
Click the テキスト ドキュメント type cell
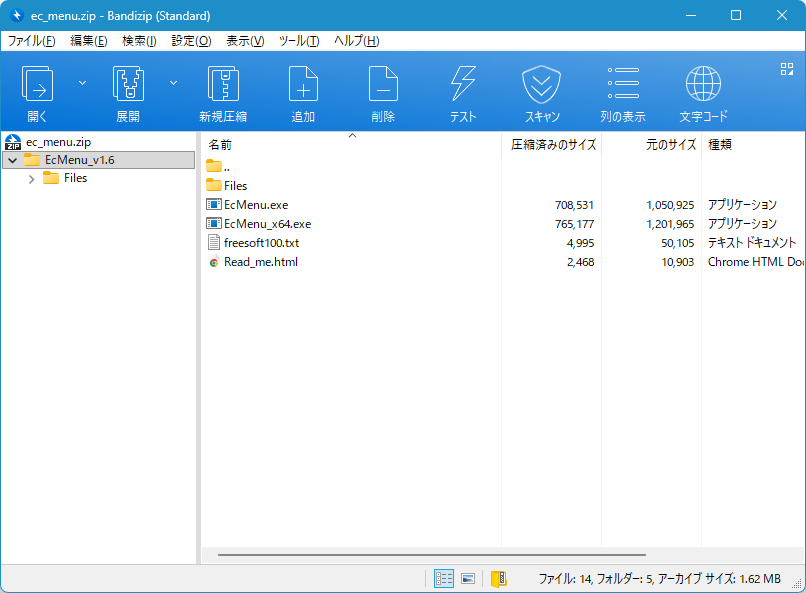tap(752, 243)
